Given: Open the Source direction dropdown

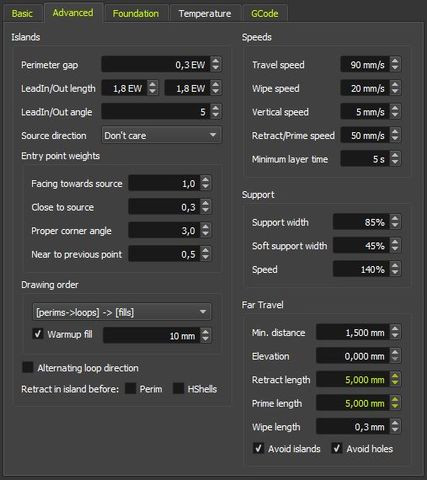Looking at the screenshot, I should coord(162,135).
